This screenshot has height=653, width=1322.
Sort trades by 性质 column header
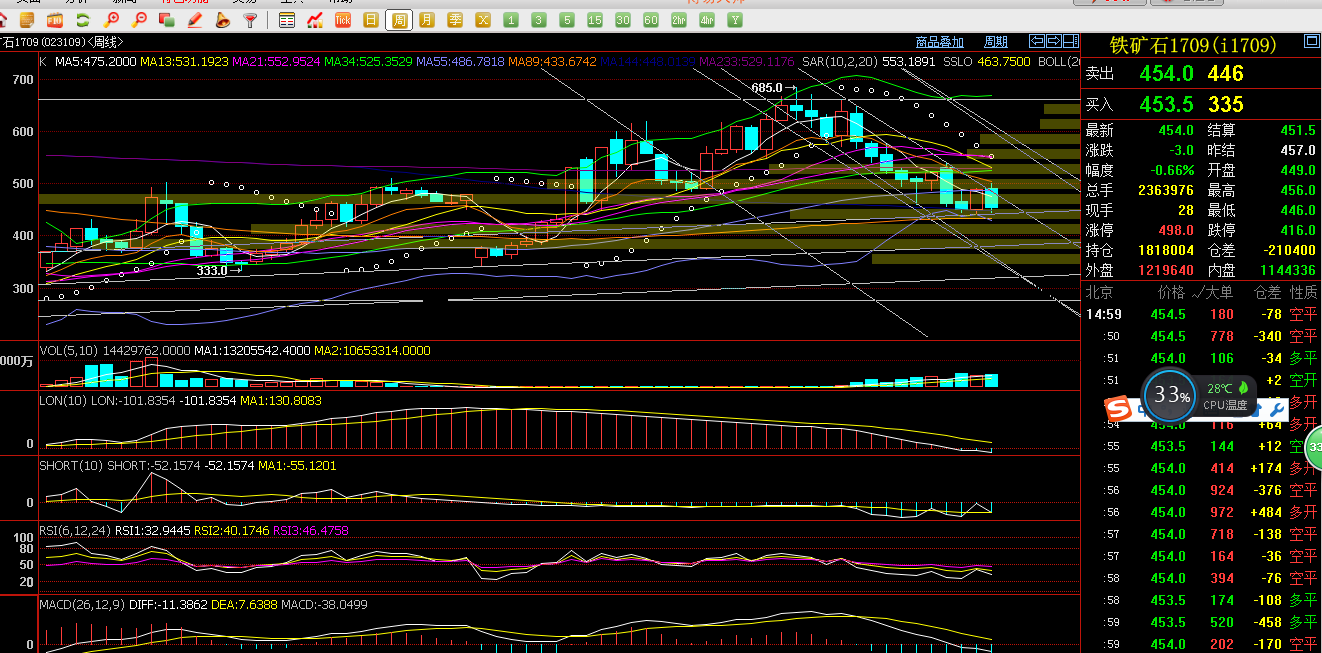pyautogui.click(x=1304, y=292)
